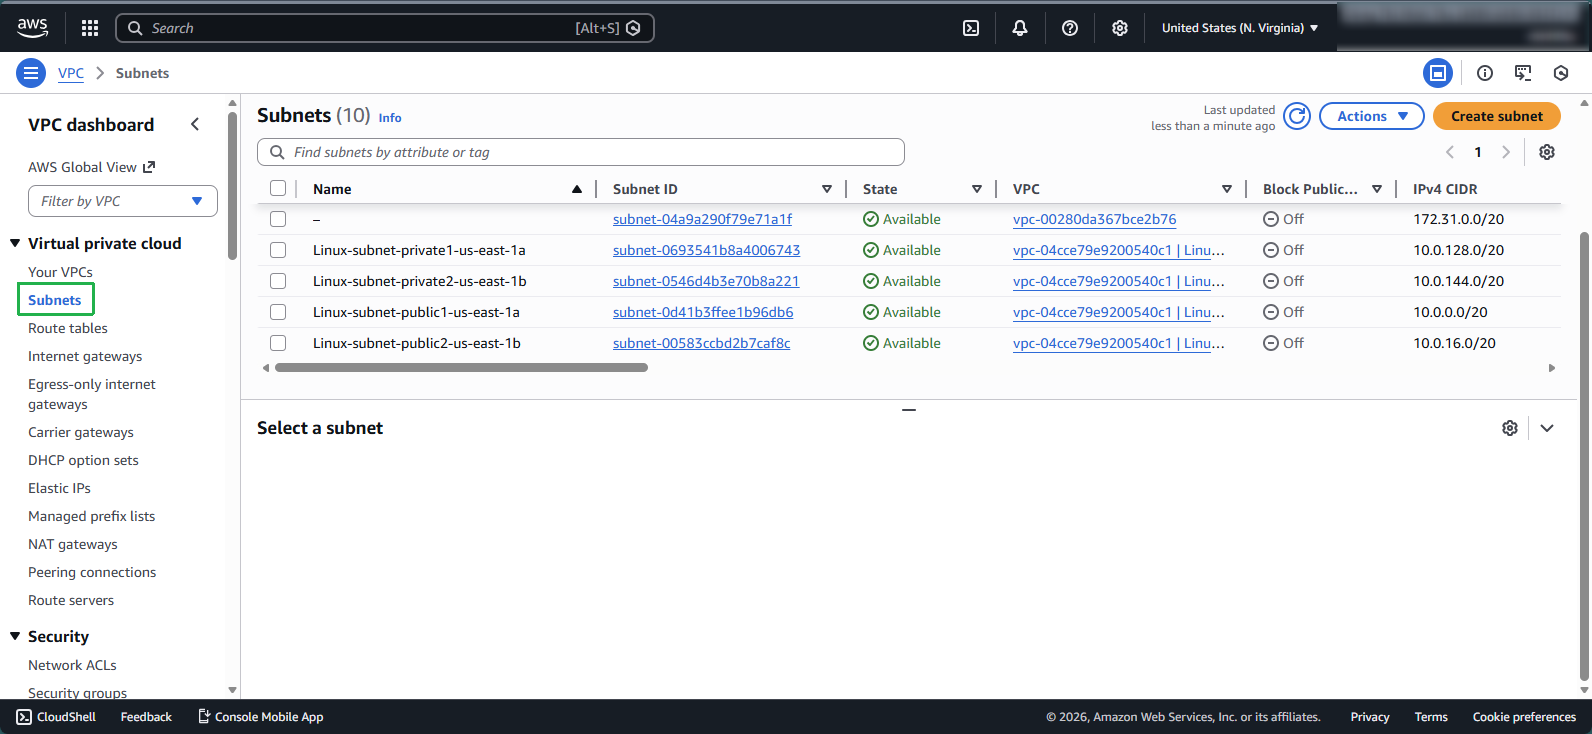
Task: Open the info panel icon in breadcrumb bar
Action: [x=1485, y=73]
